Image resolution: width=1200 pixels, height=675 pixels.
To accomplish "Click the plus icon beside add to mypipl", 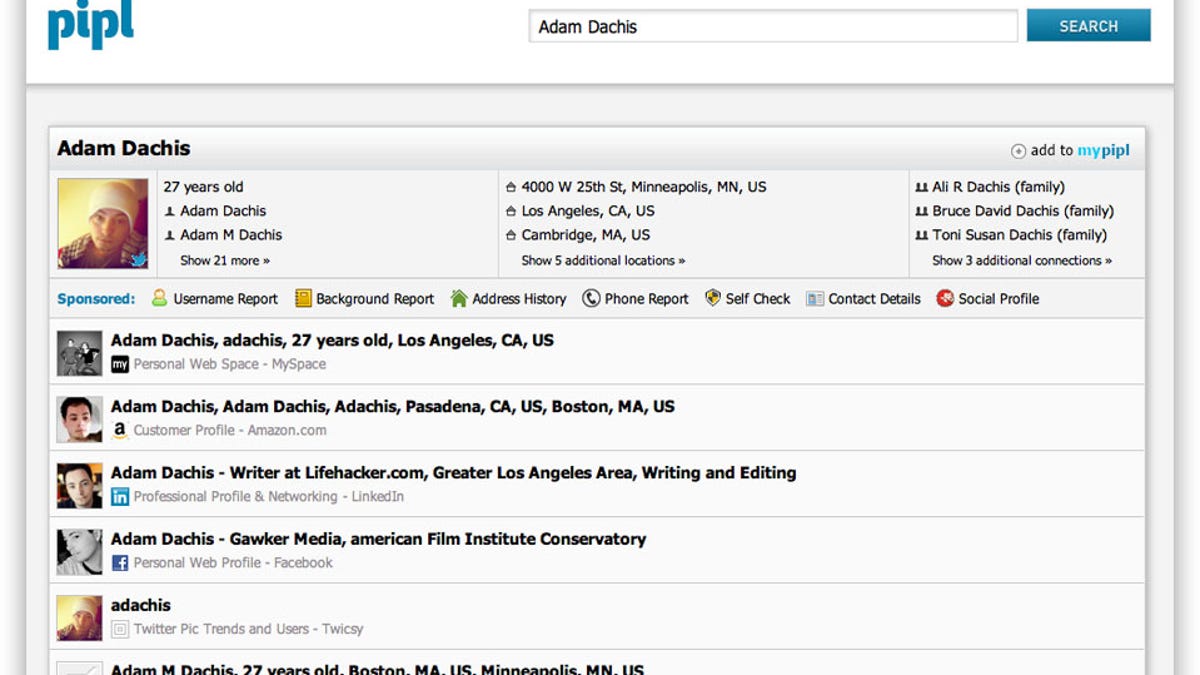I will [1018, 151].
